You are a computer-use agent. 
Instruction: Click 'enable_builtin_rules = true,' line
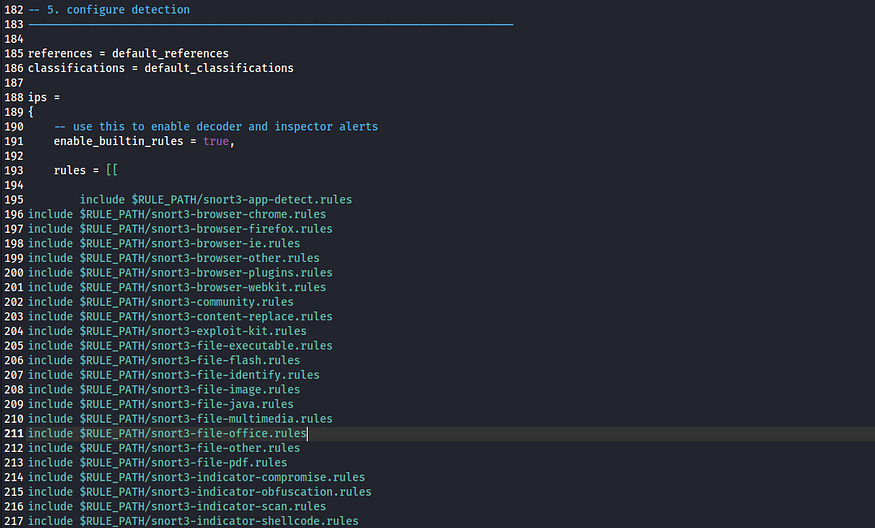point(144,141)
